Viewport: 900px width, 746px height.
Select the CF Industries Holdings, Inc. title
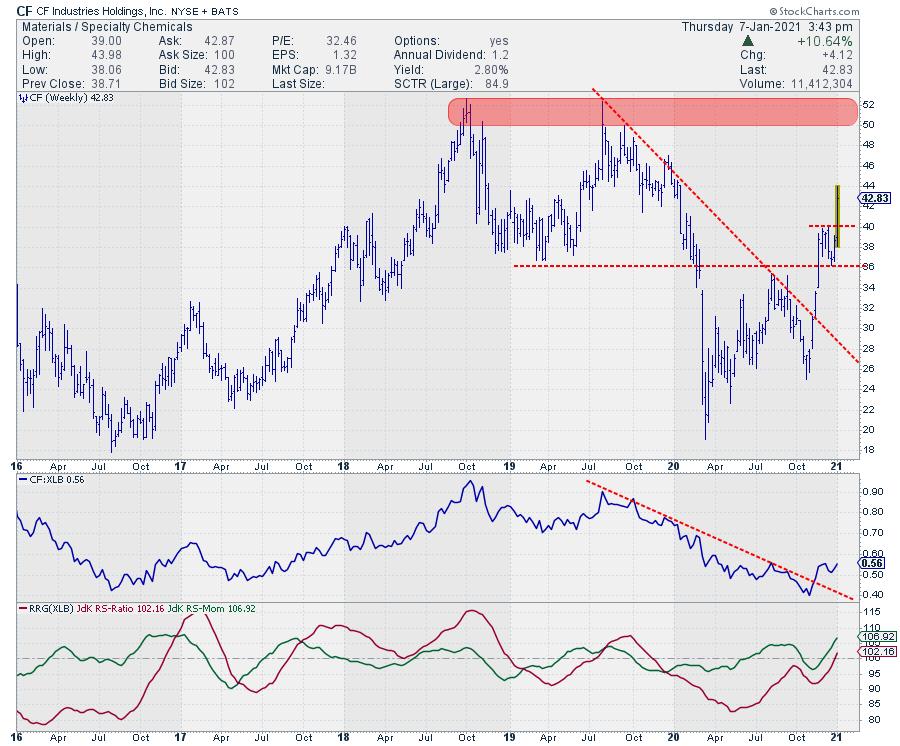pos(119,11)
